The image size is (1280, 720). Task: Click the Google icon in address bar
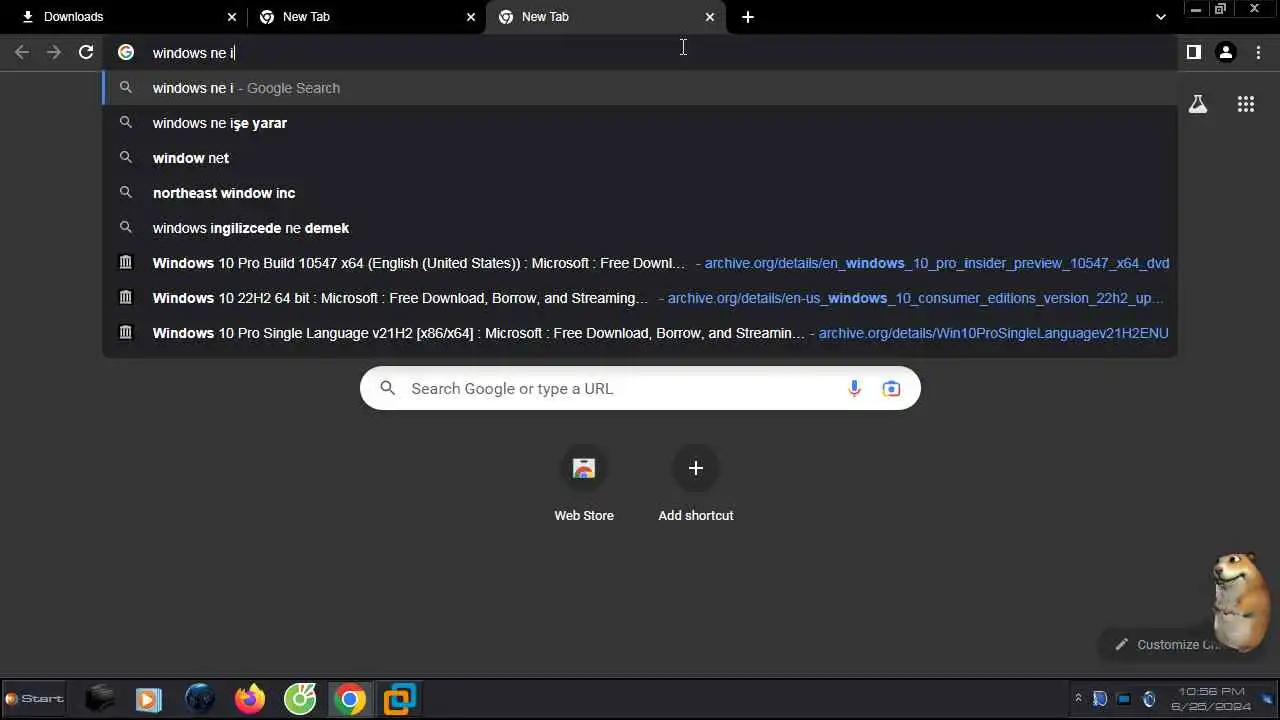[126, 52]
